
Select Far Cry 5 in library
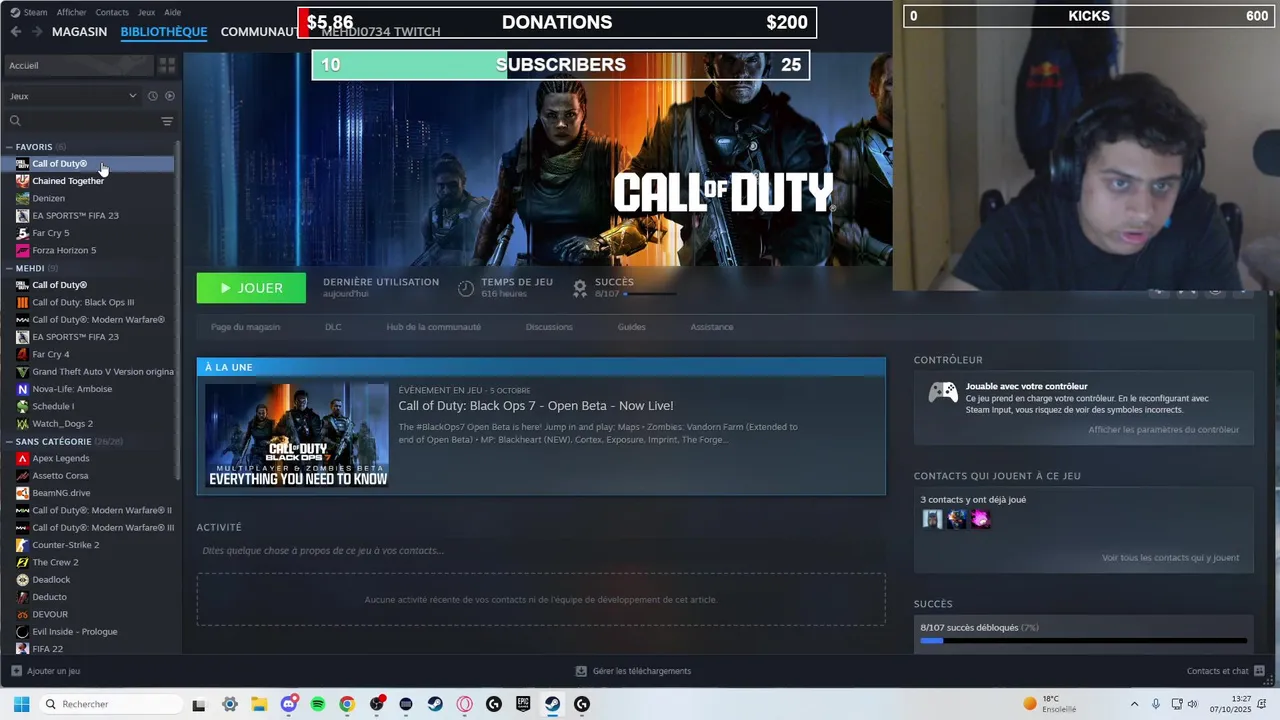pos(51,233)
